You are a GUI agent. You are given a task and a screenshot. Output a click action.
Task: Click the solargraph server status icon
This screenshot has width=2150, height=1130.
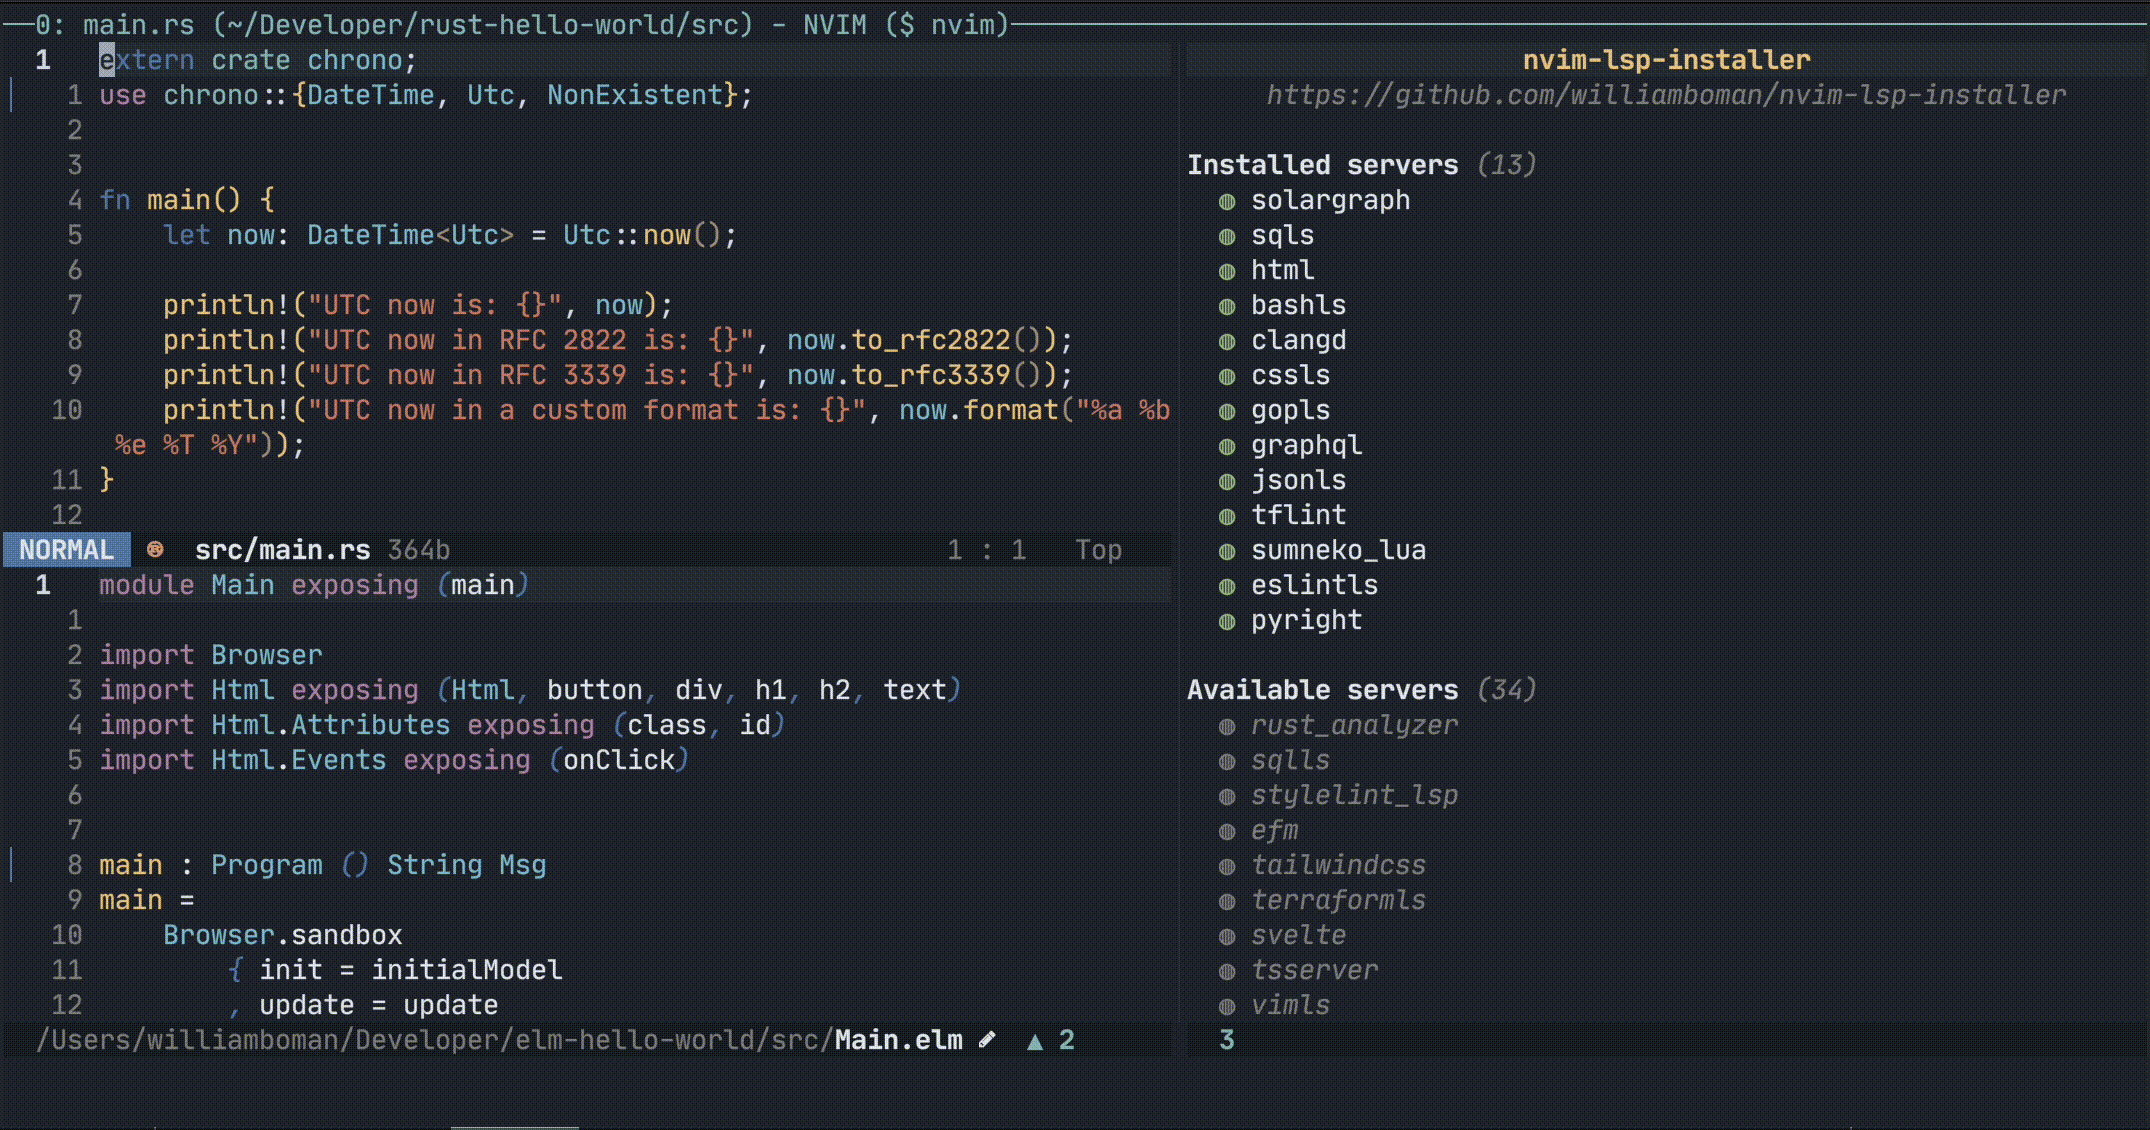(x=1227, y=202)
